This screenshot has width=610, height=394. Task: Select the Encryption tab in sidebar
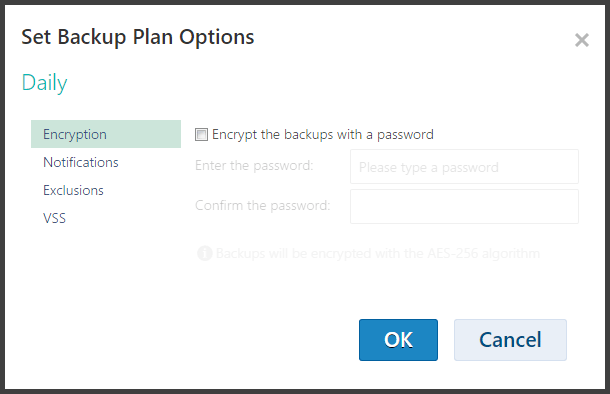tap(106, 134)
